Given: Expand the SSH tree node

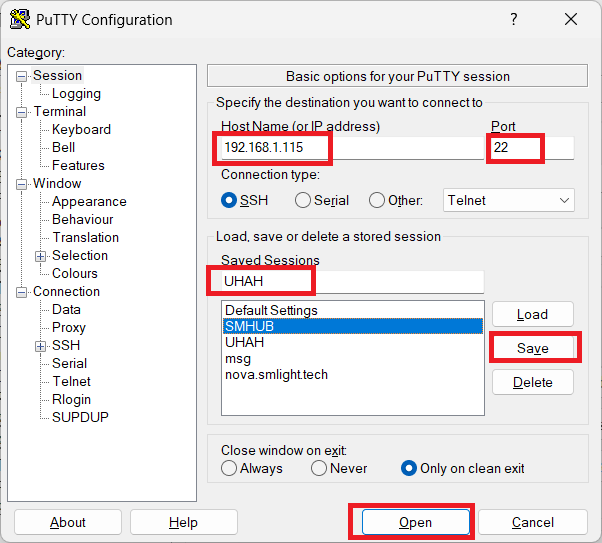Looking at the screenshot, I should point(41,346).
